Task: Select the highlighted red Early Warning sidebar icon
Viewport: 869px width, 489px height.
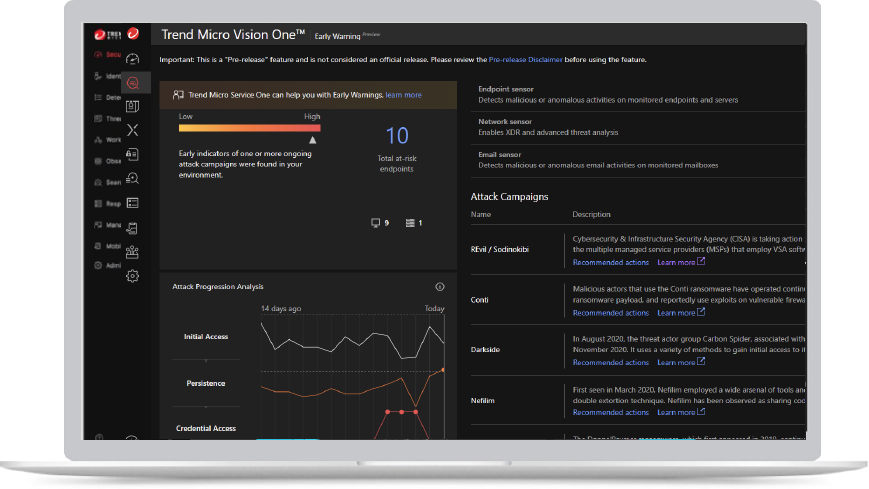Action: tap(132, 83)
